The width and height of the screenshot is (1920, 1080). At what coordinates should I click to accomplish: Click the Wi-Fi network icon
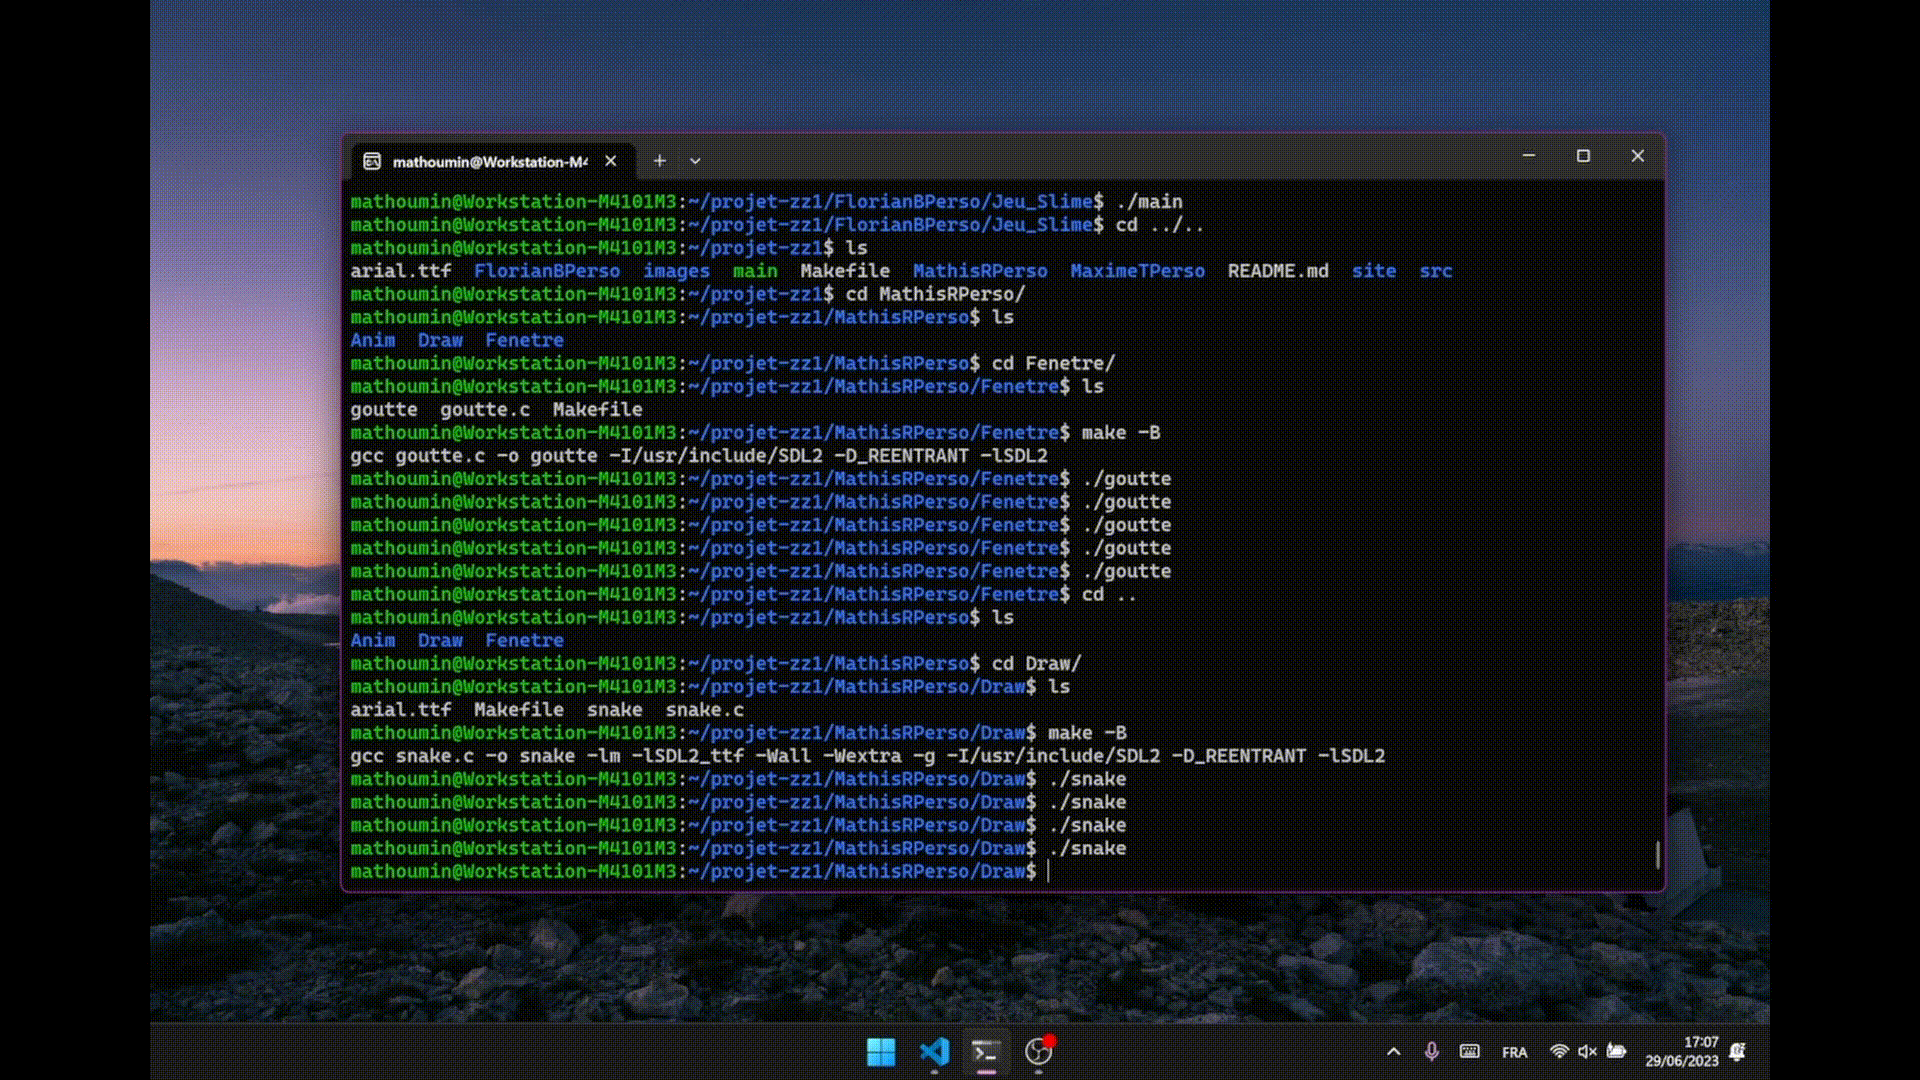tap(1558, 1051)
